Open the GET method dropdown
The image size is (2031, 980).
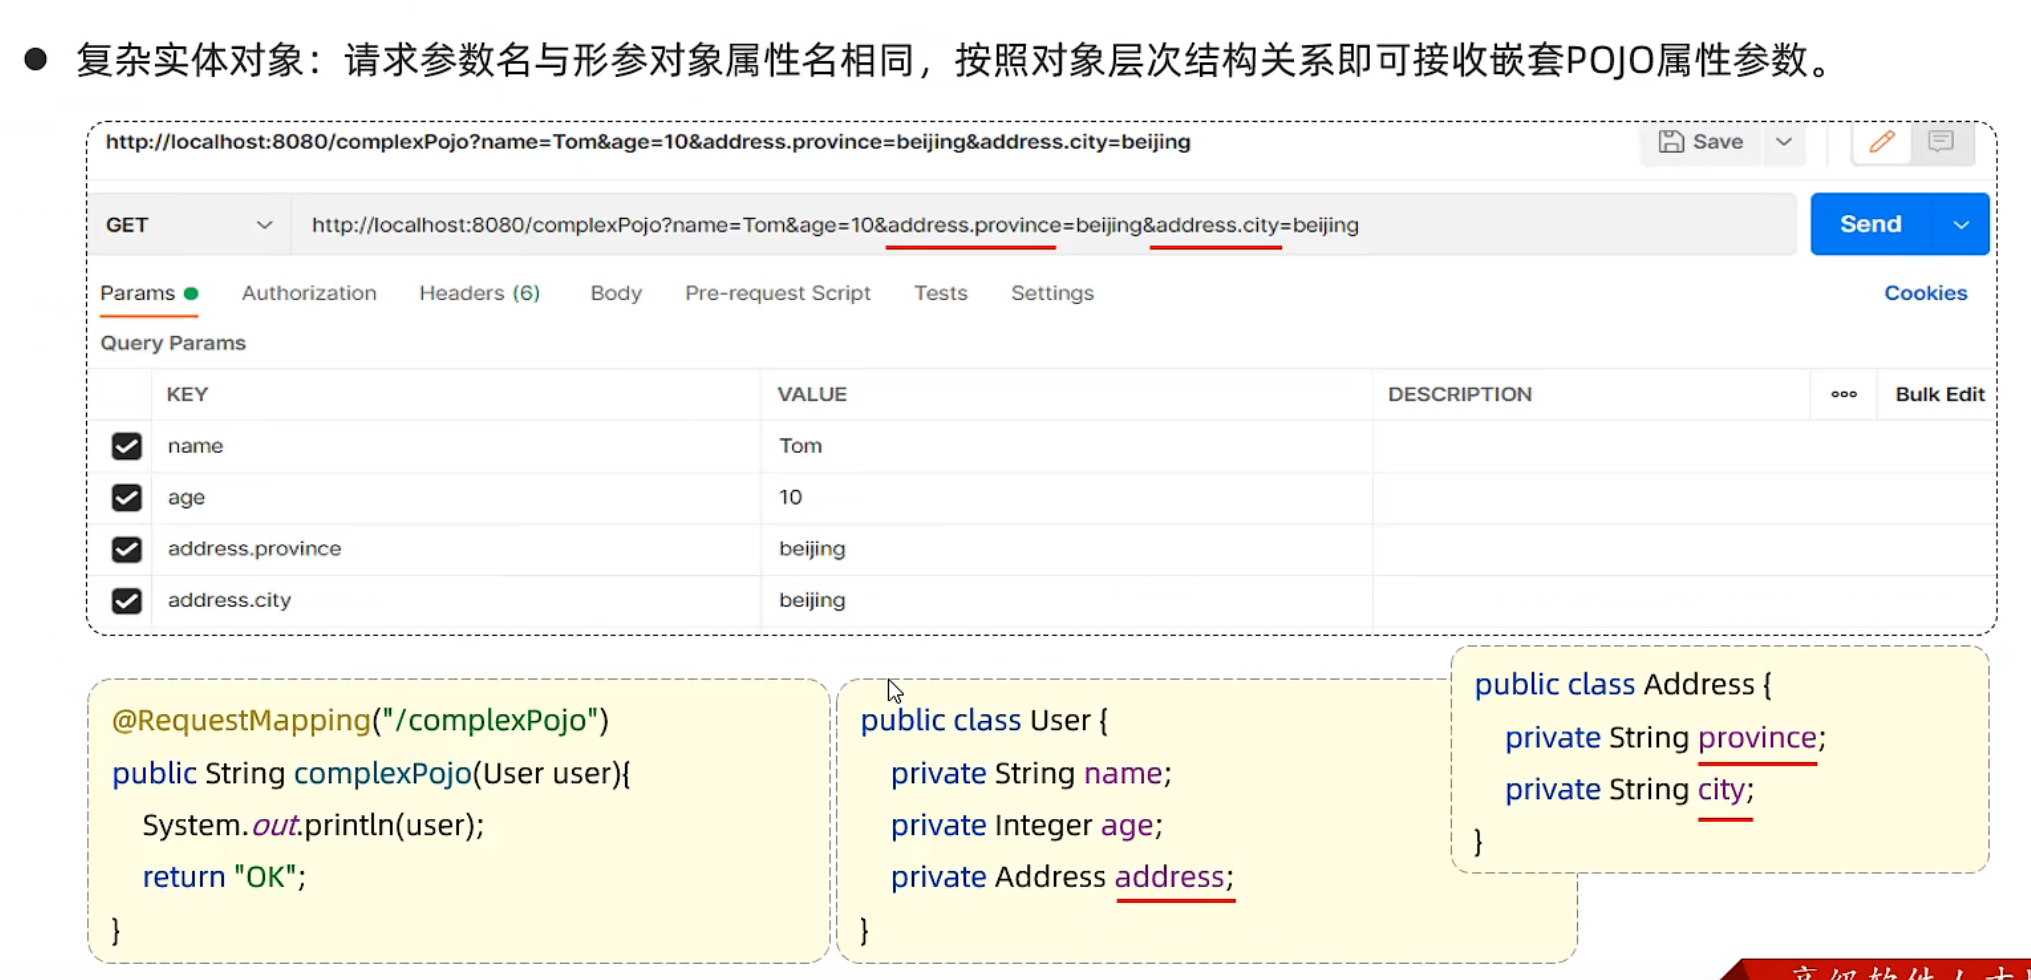tap(189, 225)
